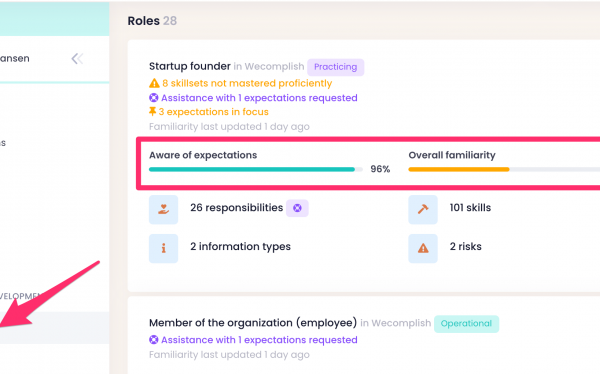600x374 pixels.
Task: Click the responsibilities hand-heart icon
Action: (x=163, y=209)
